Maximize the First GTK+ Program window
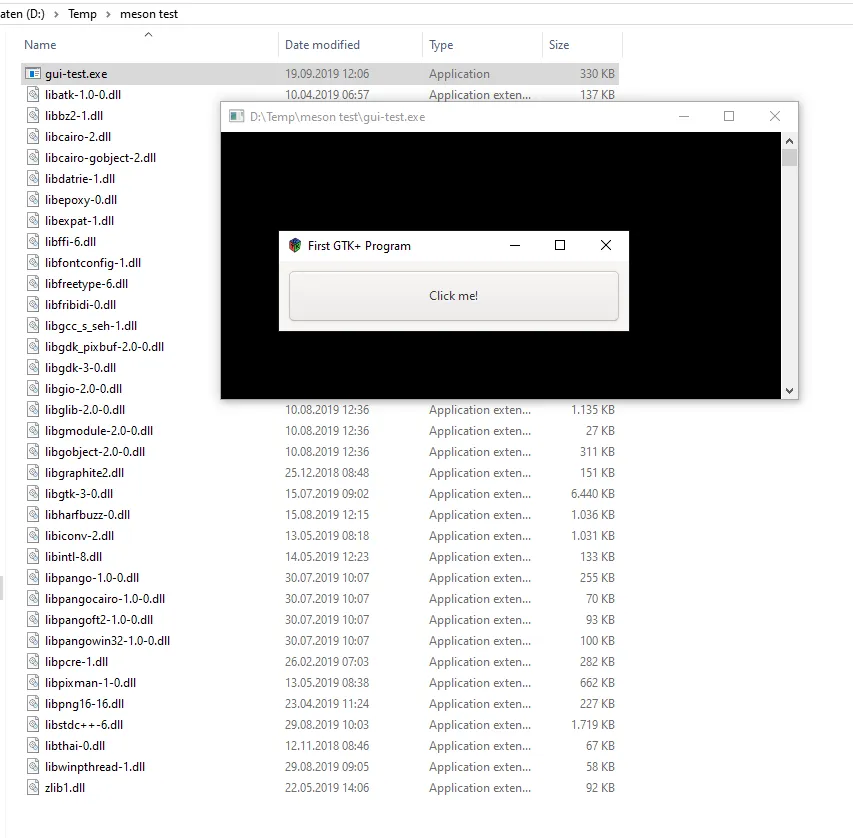 click(560, 245)
